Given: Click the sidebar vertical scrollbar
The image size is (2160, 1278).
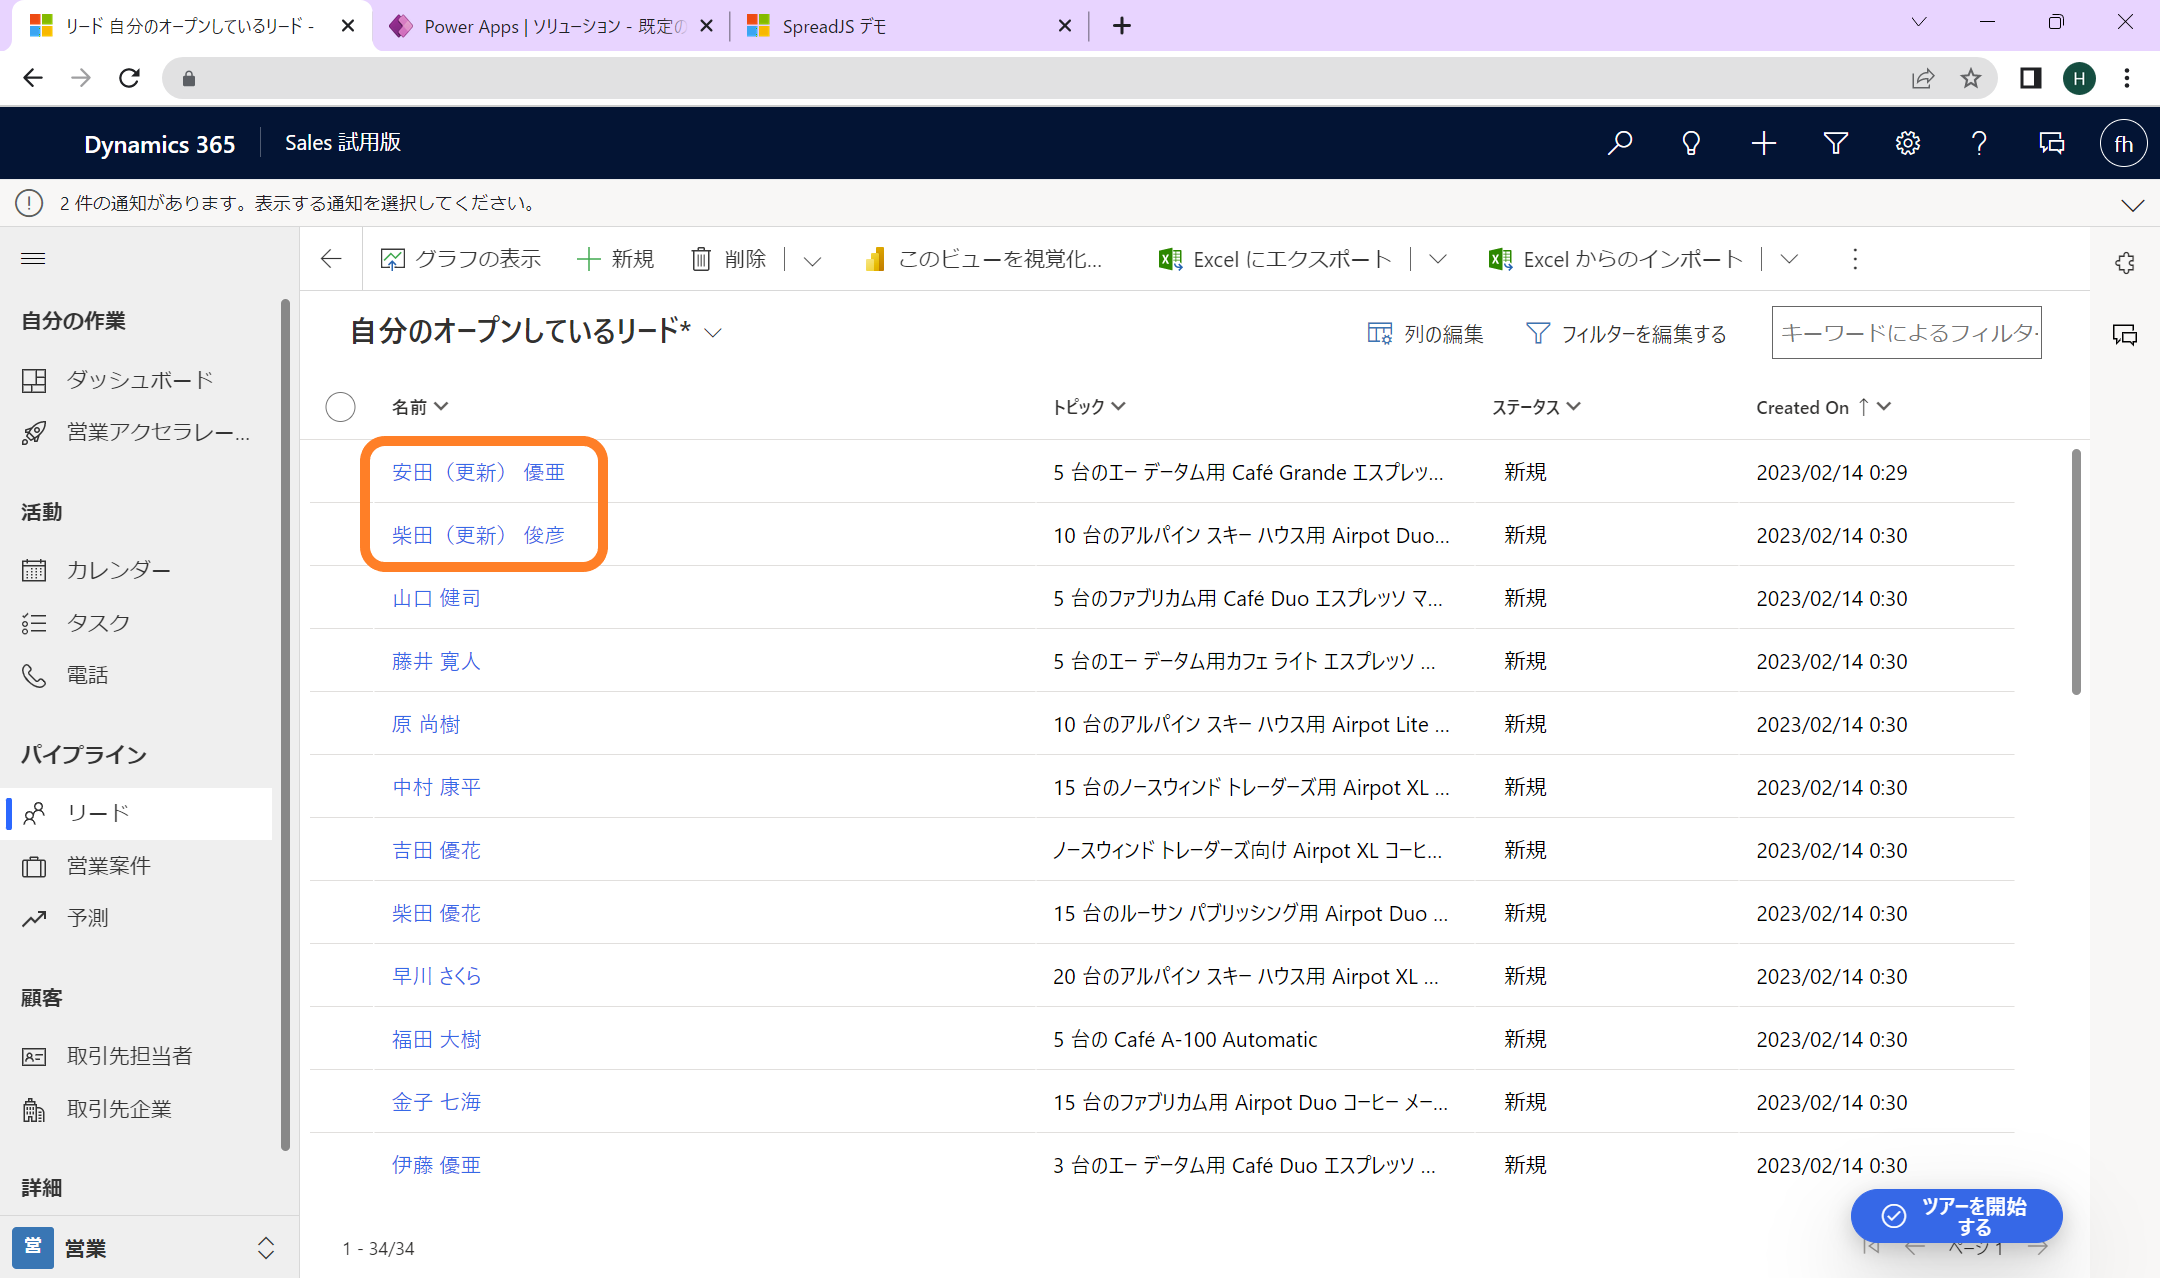Looking at the screenshot, I should [x=286, y=725].
